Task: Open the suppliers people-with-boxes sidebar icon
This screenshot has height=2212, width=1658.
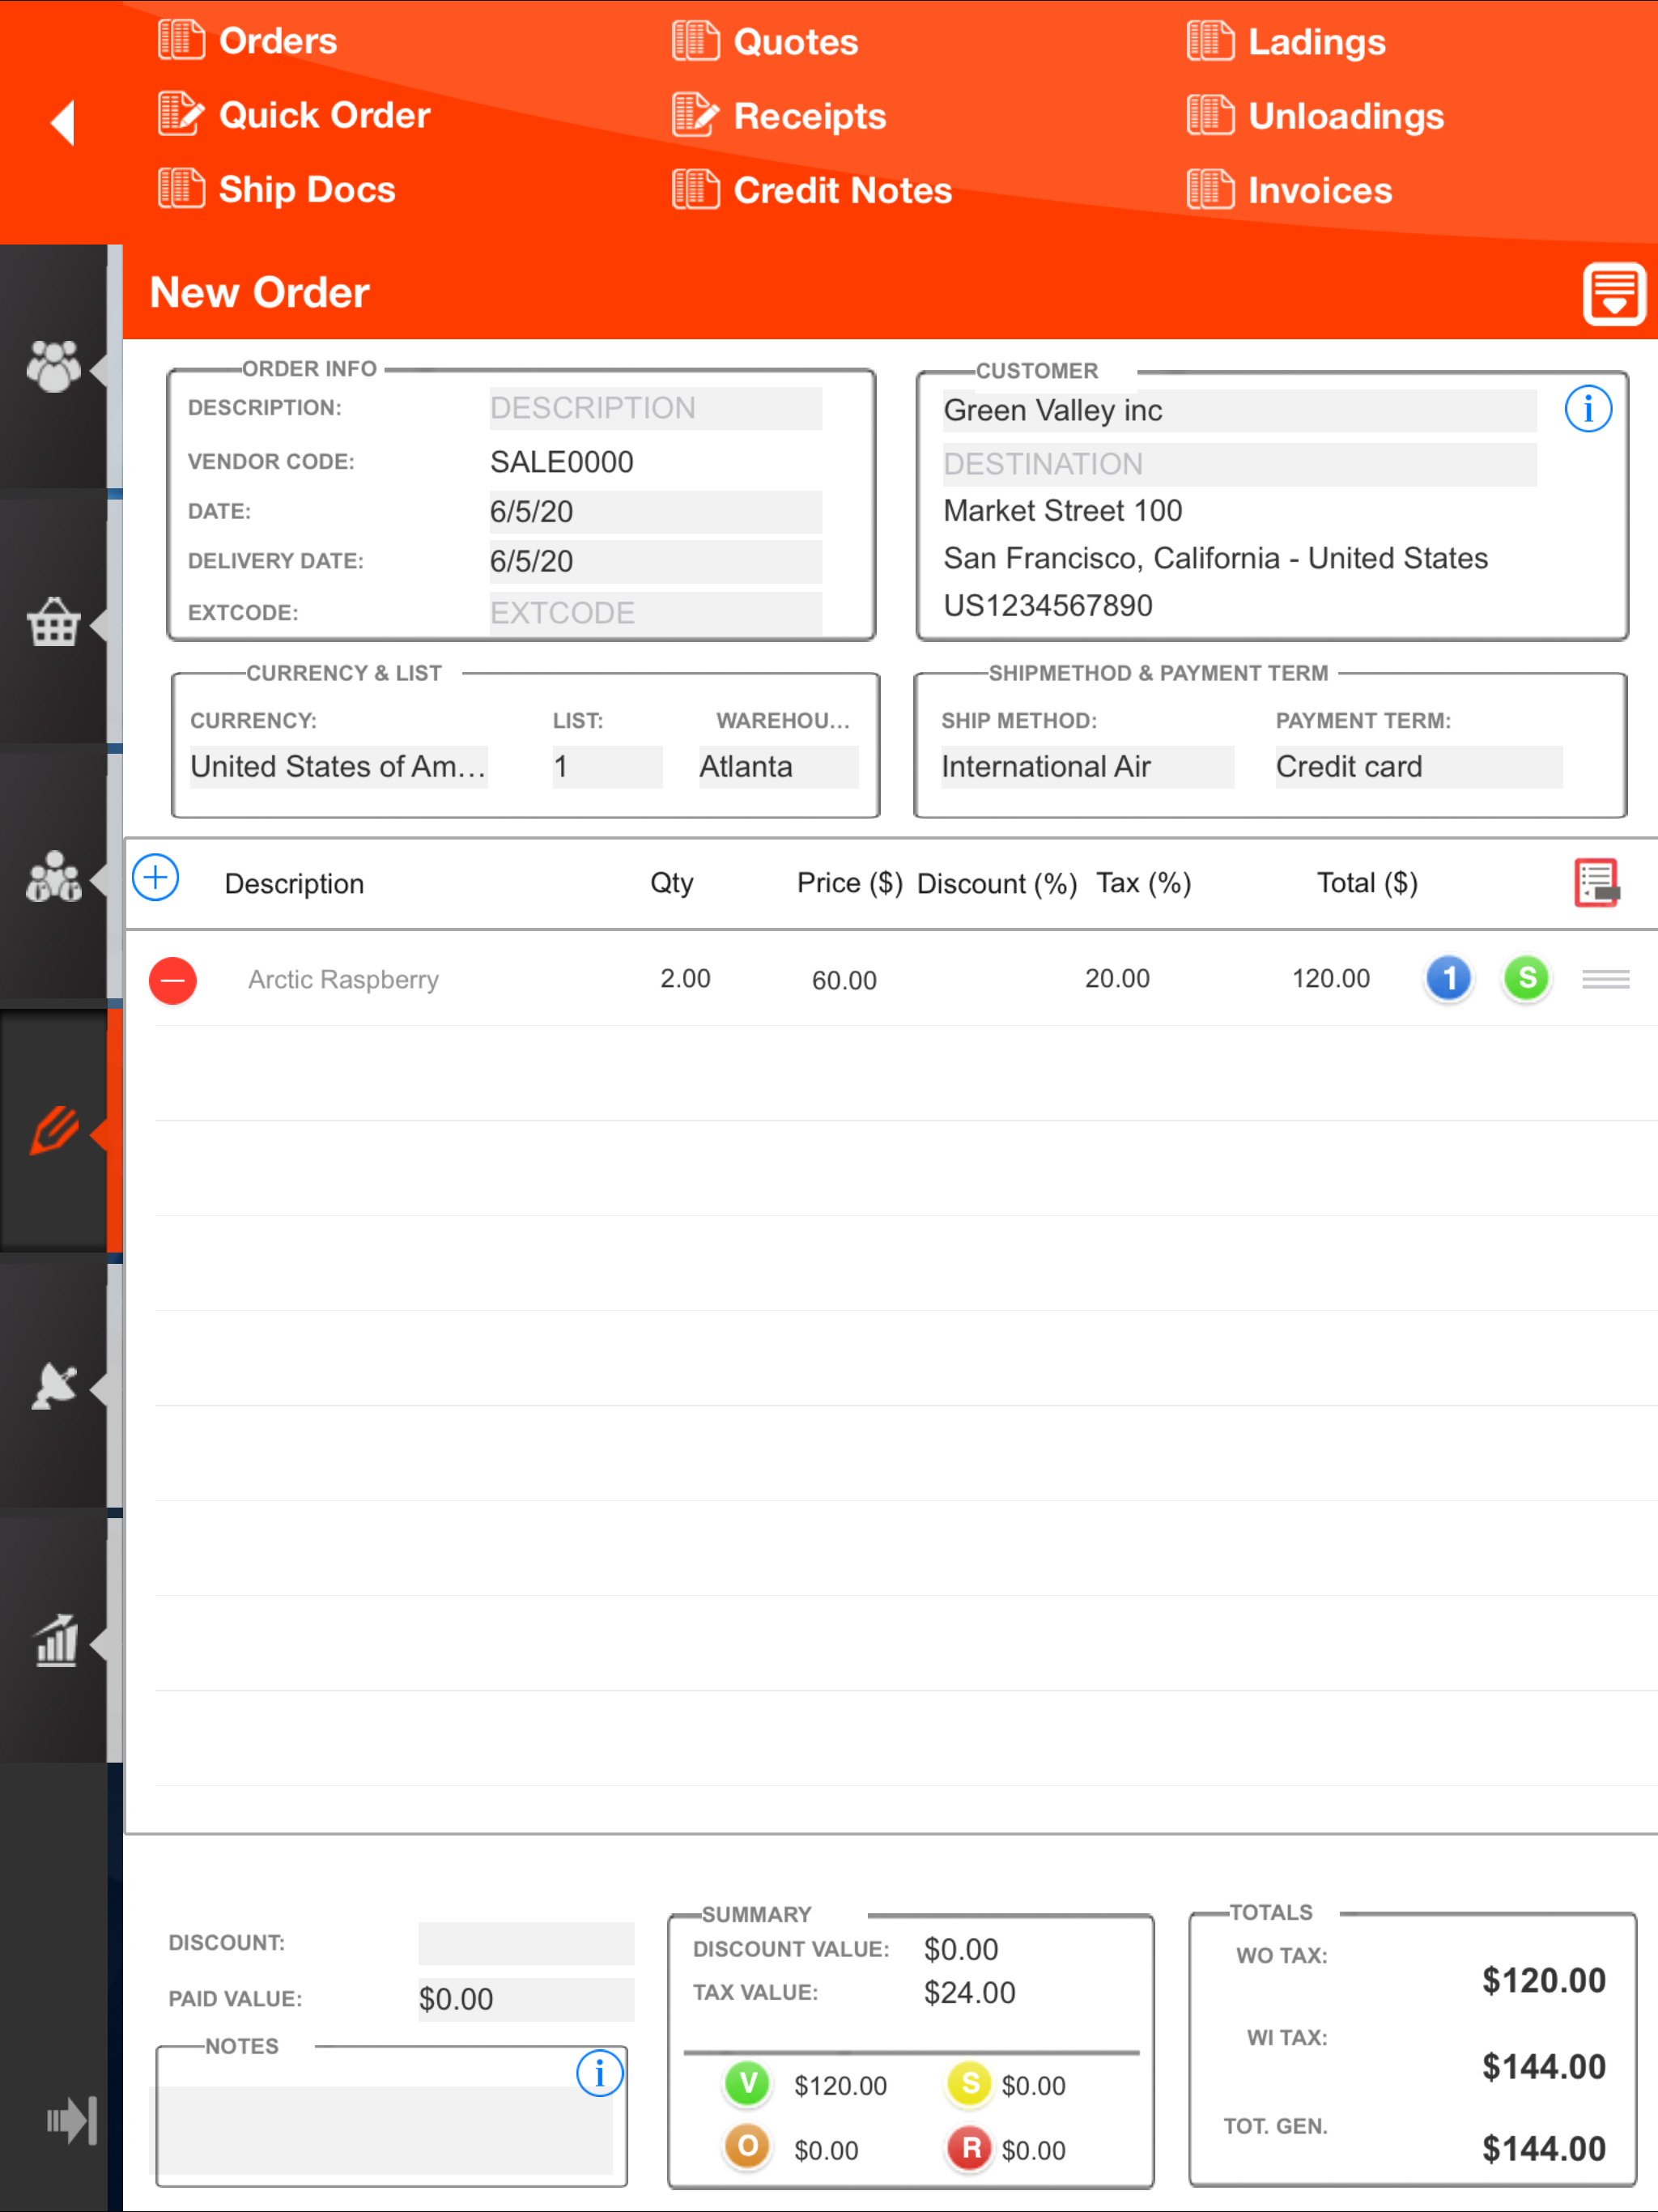Action: point(54,877)
